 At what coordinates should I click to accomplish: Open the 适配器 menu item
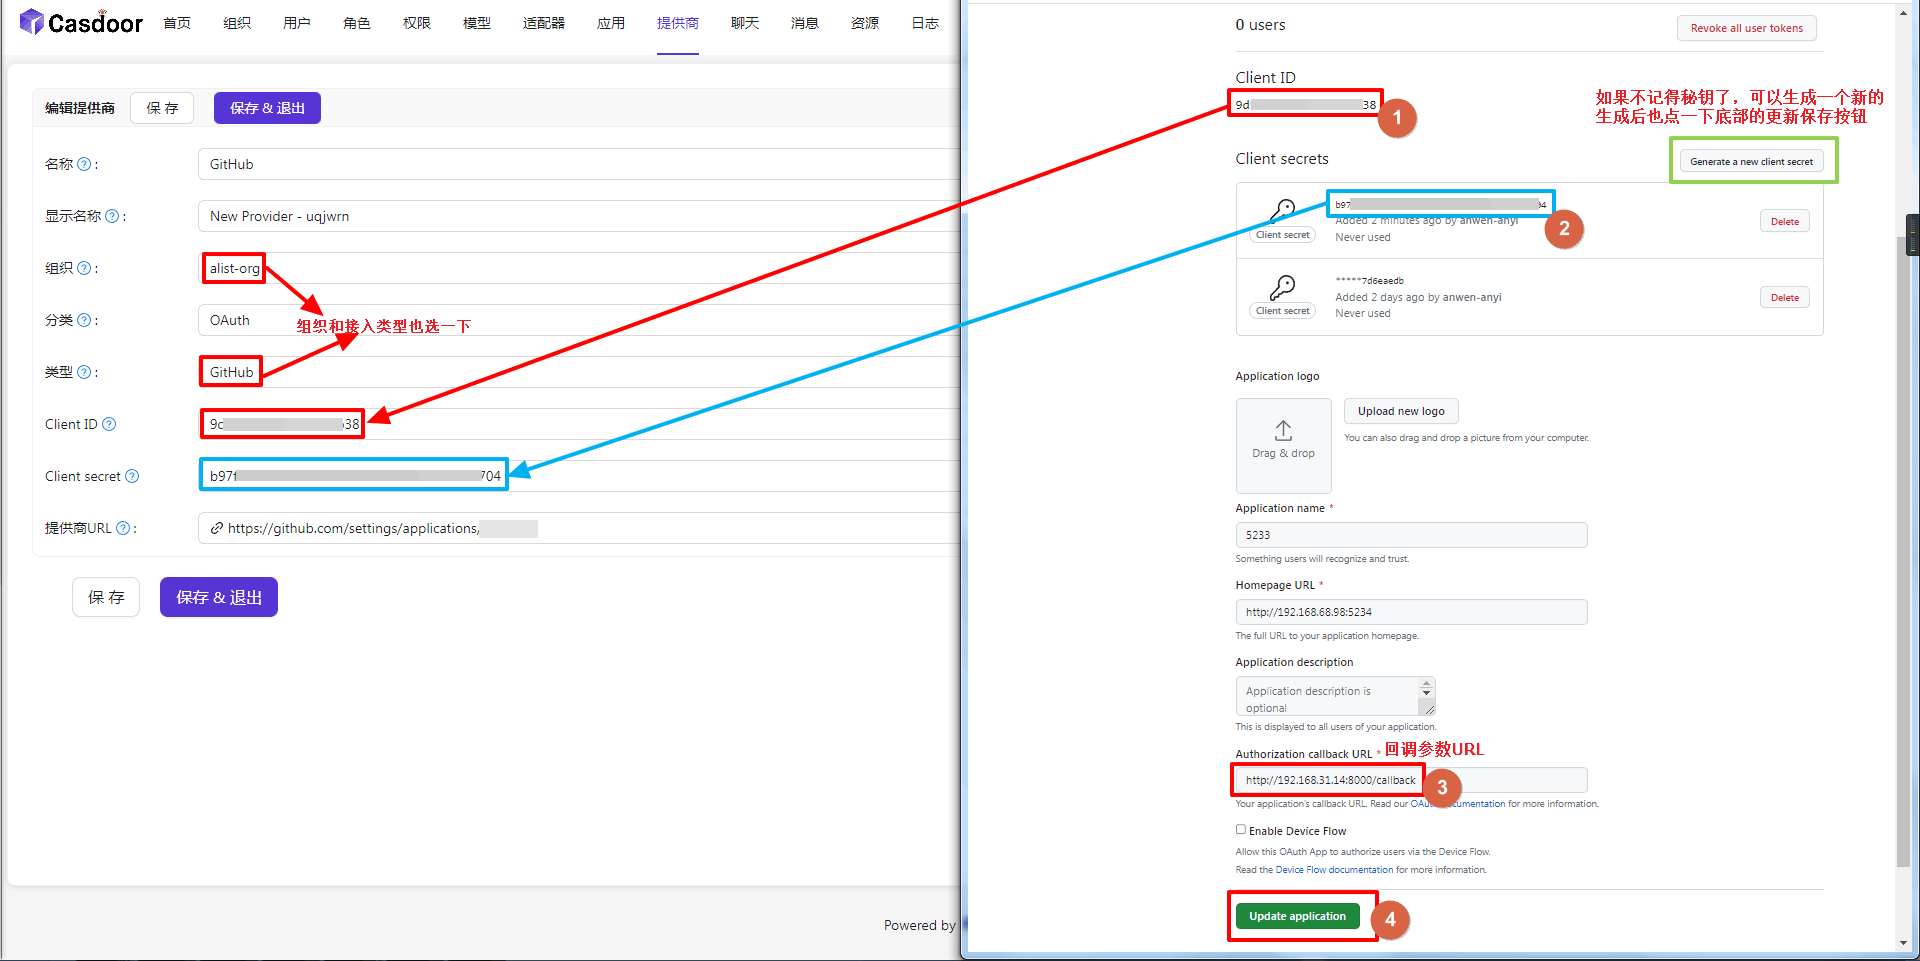tap(544, 23)
